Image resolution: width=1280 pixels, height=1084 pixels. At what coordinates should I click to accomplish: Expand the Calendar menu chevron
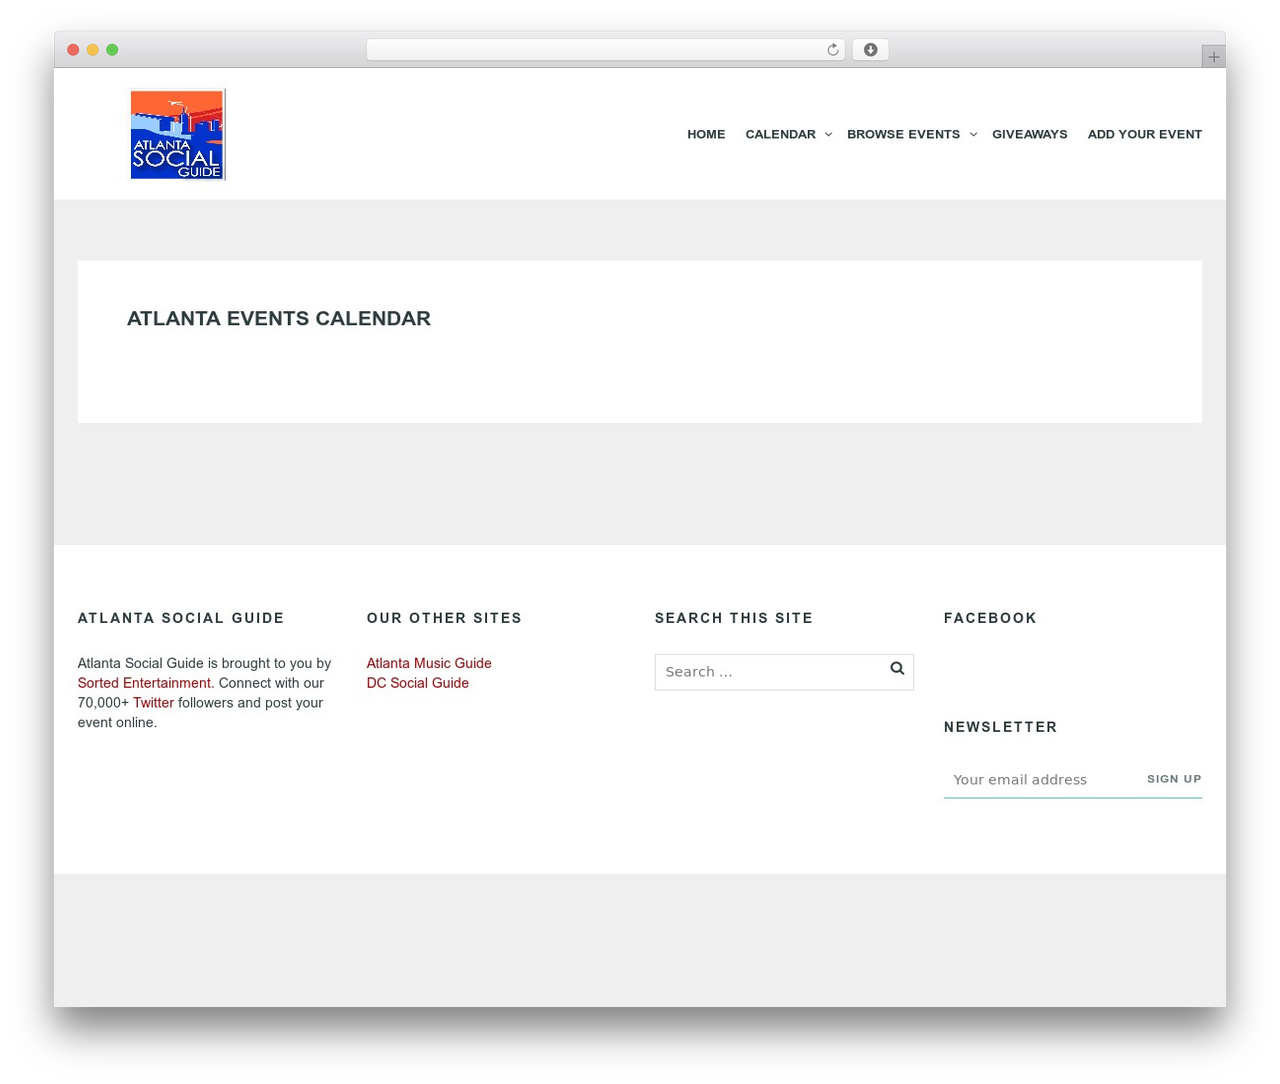[828, 134]
